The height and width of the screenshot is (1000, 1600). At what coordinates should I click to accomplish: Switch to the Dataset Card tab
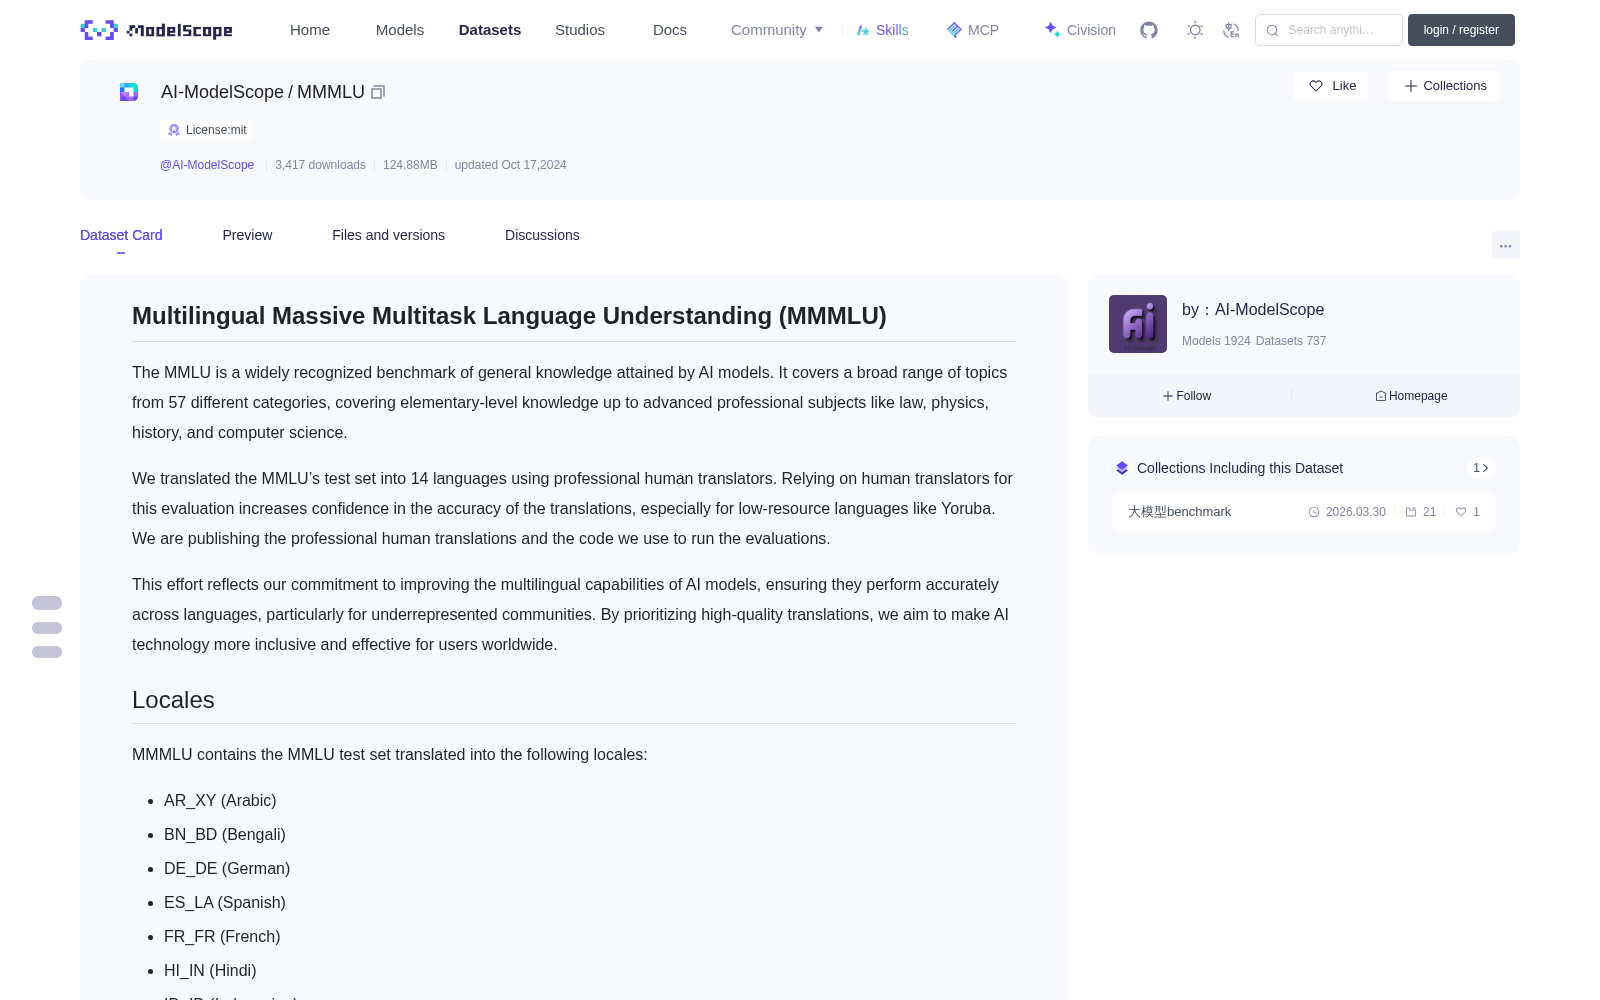point(121,235)
